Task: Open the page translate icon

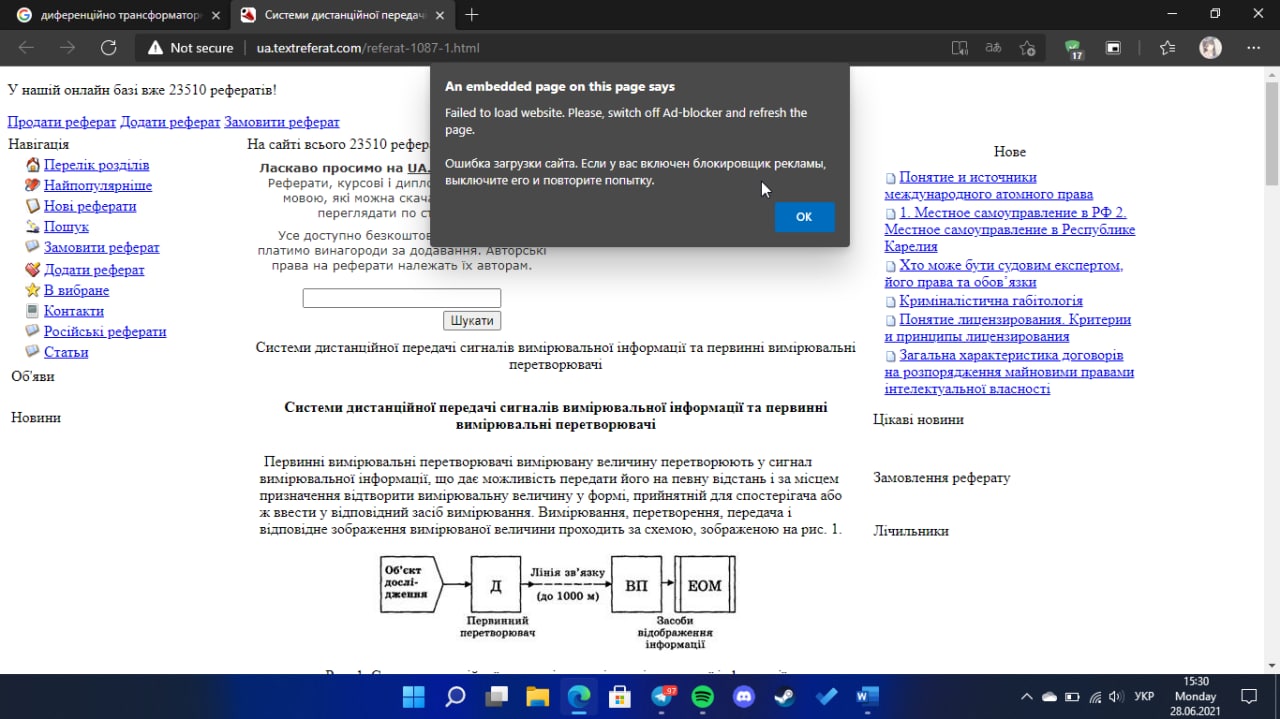Action: pos(993,47)
